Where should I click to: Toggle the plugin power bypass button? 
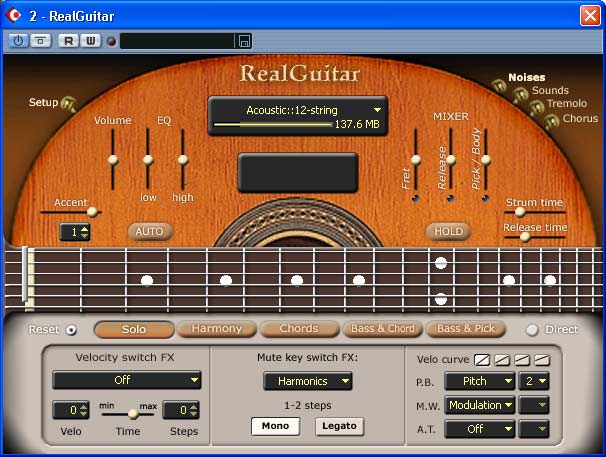(x=18, y=41)
